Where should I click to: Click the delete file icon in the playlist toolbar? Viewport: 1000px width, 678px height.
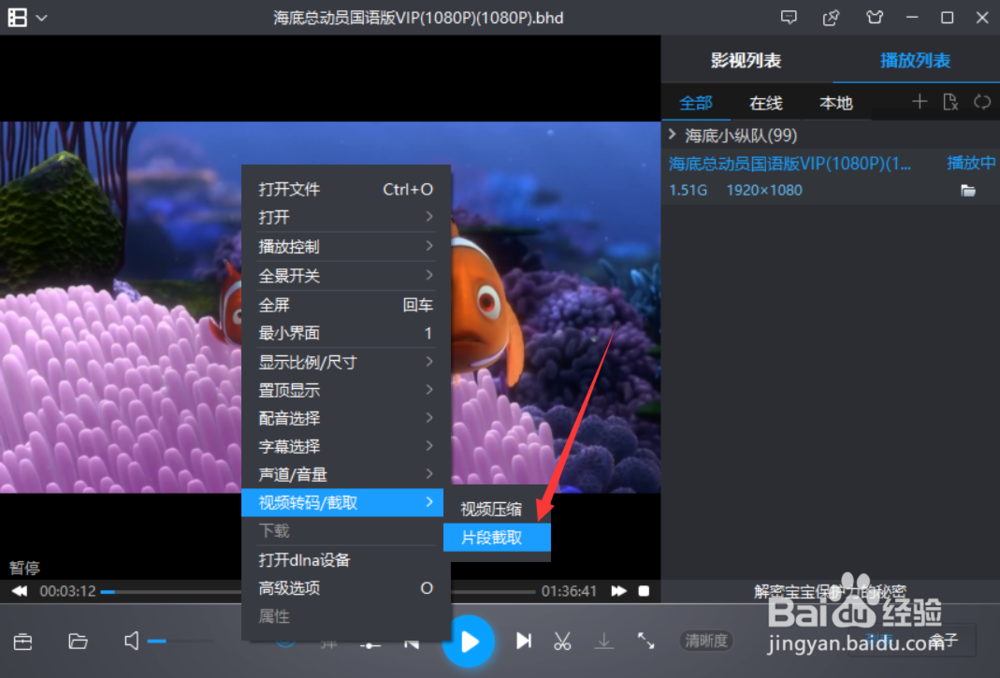[950, 101]
